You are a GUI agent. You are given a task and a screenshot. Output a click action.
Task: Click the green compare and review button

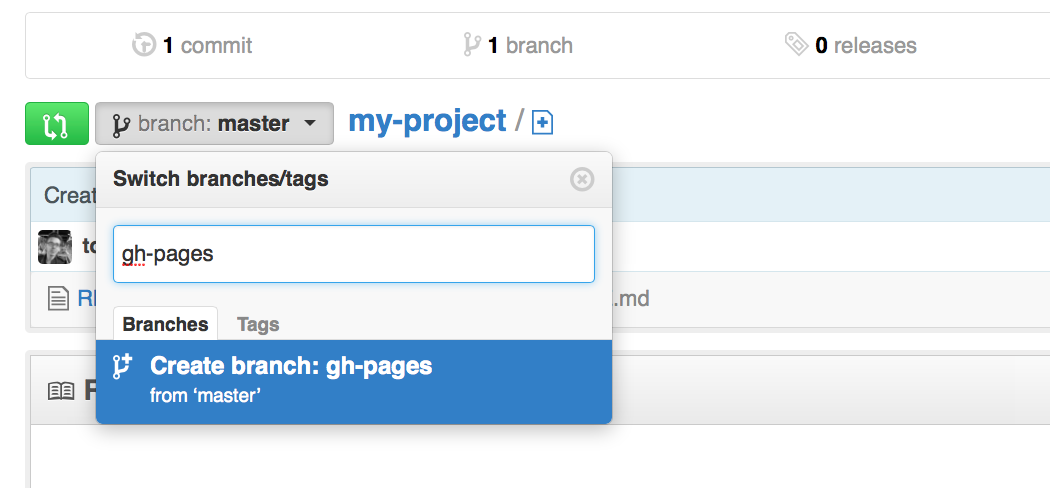click(x=57, y=124)
